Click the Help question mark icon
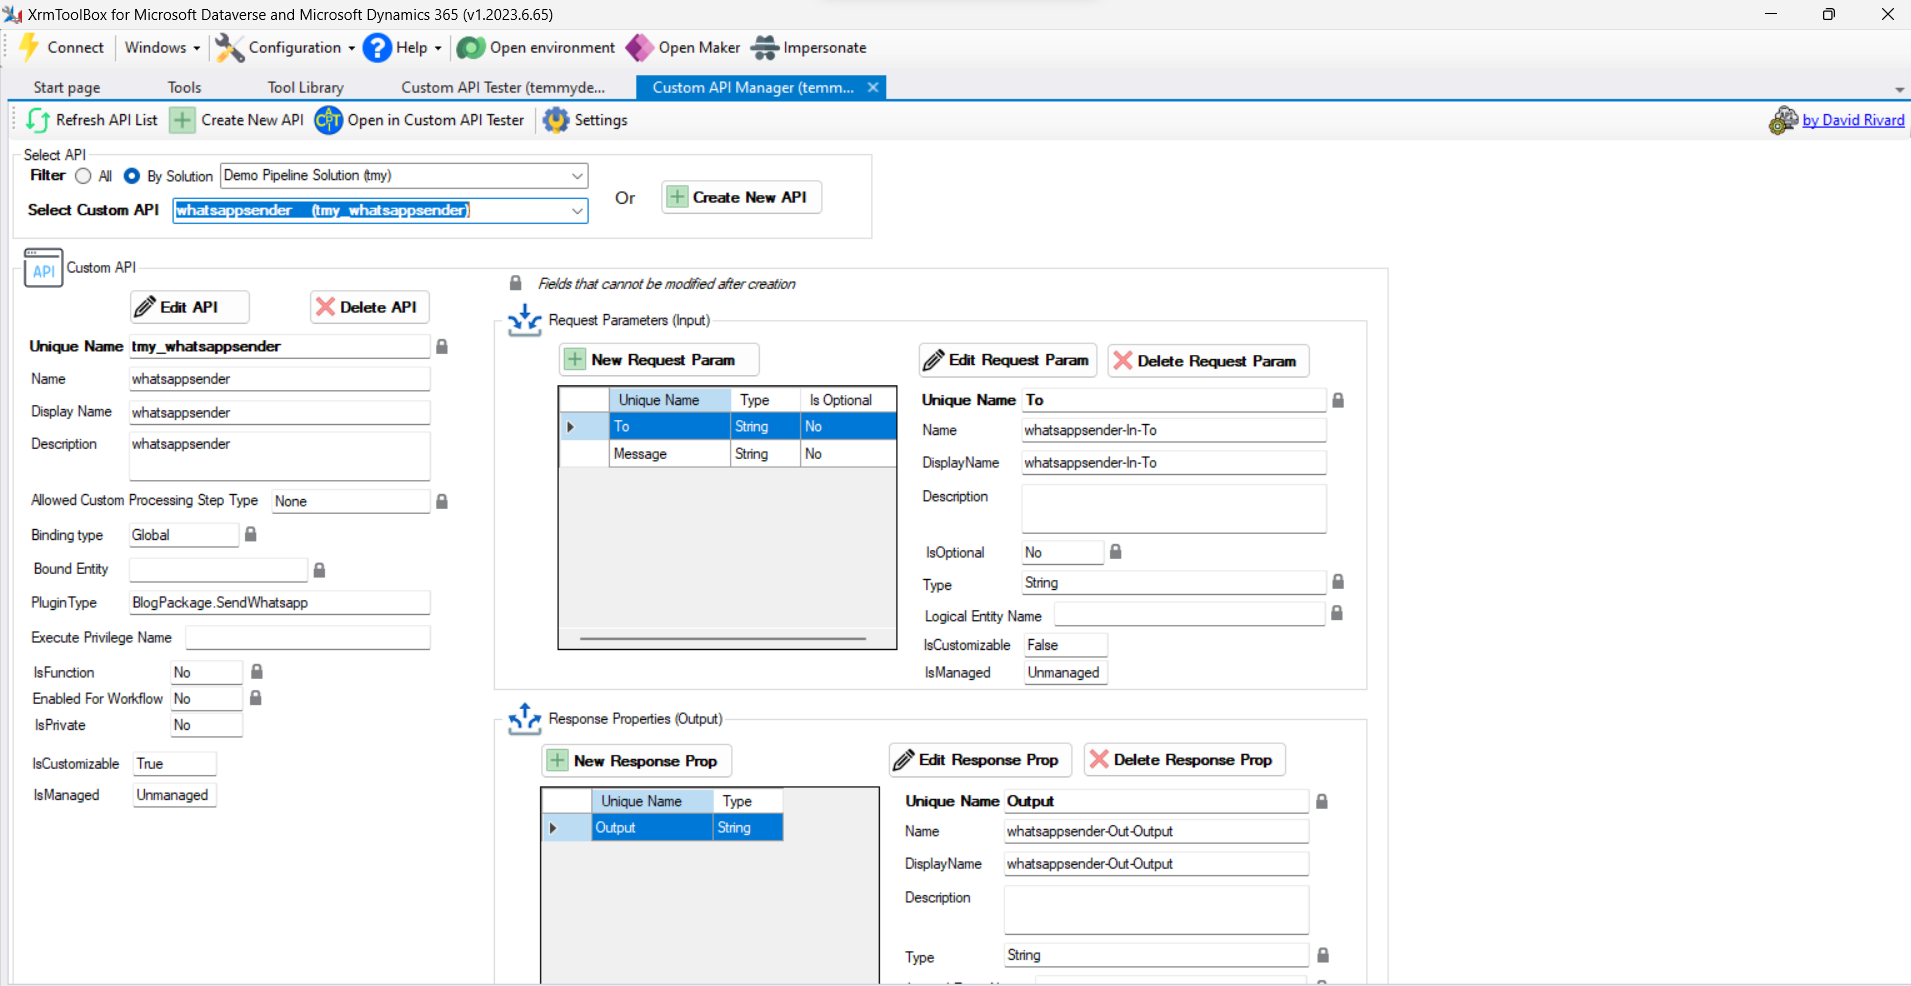 (x=377, y=48)
